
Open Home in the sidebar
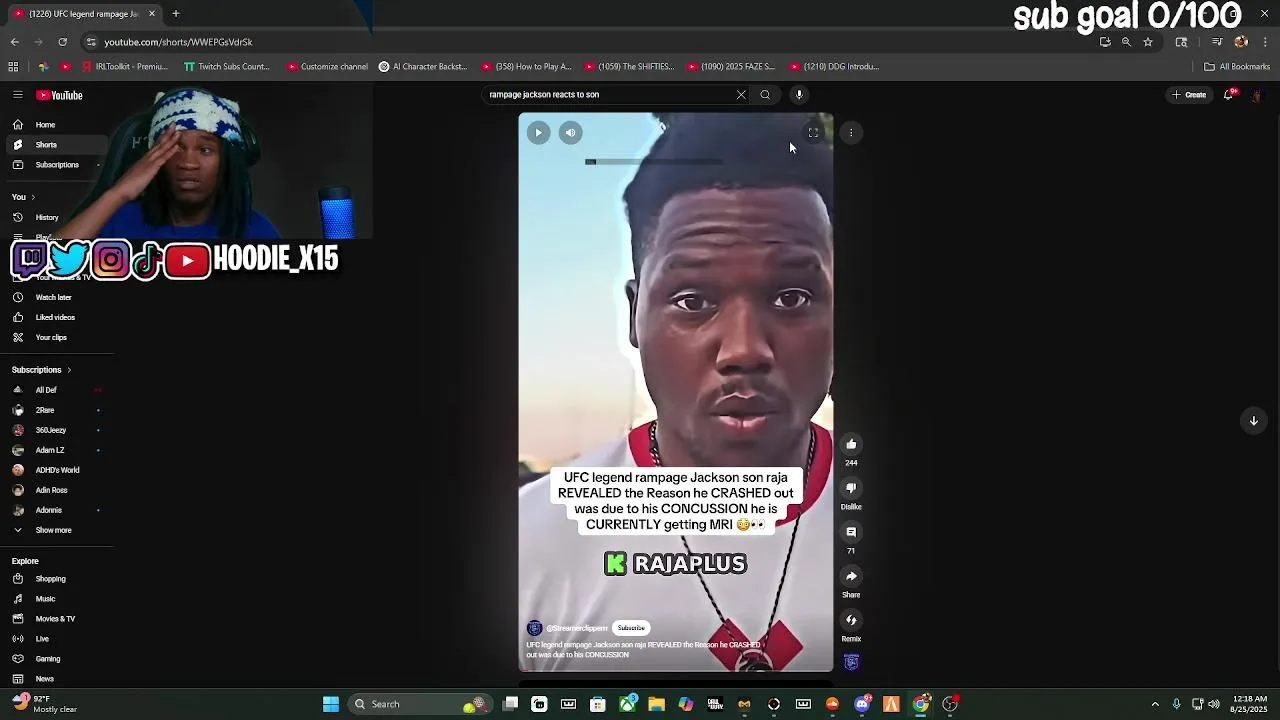point(55,125)
